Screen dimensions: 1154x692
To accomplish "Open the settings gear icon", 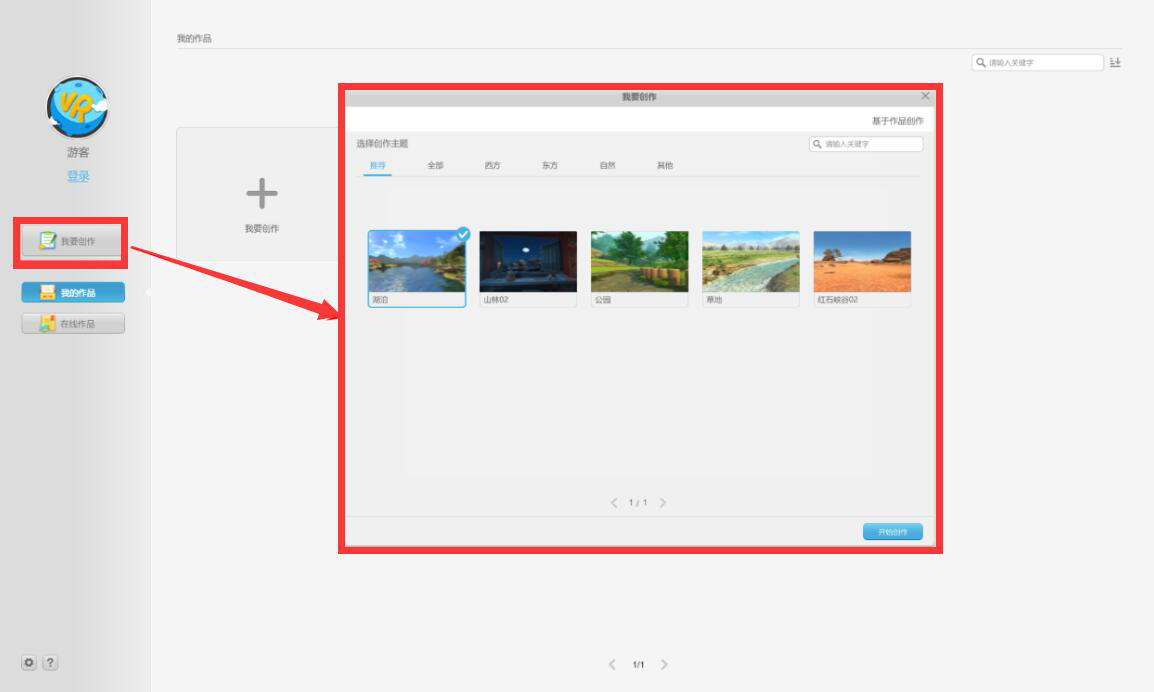I will tap(29, 663).
